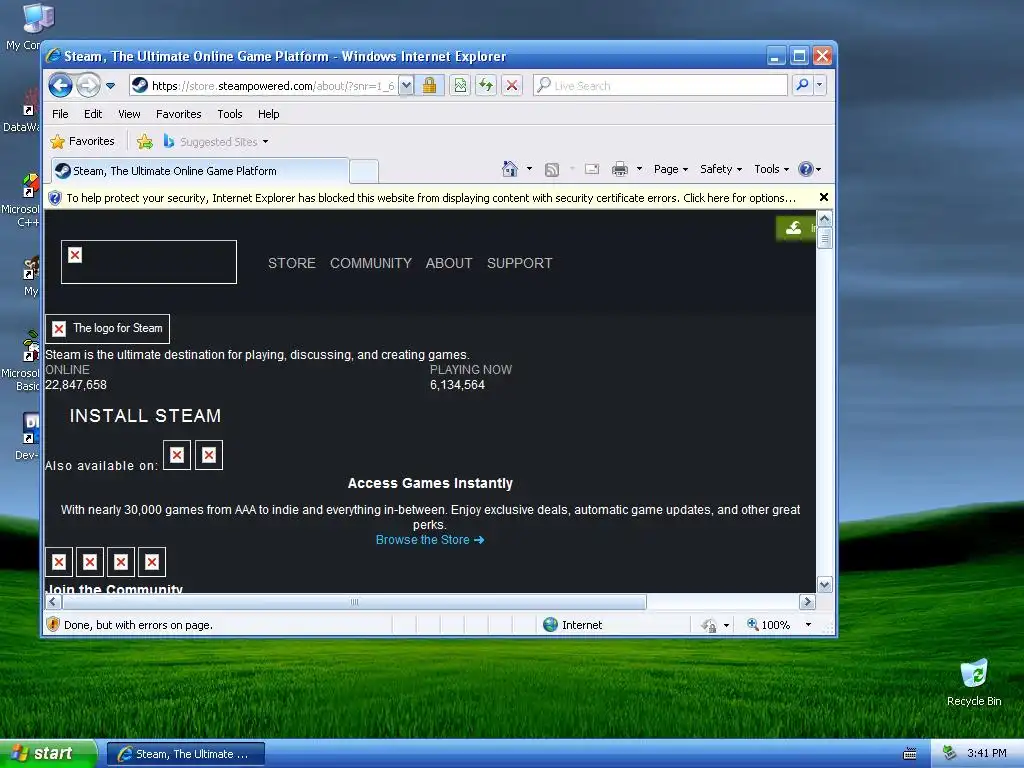This screenshot has width=1024, height=768.
Task: Click the horizontal scrollbar thumb
Action: 354,601
